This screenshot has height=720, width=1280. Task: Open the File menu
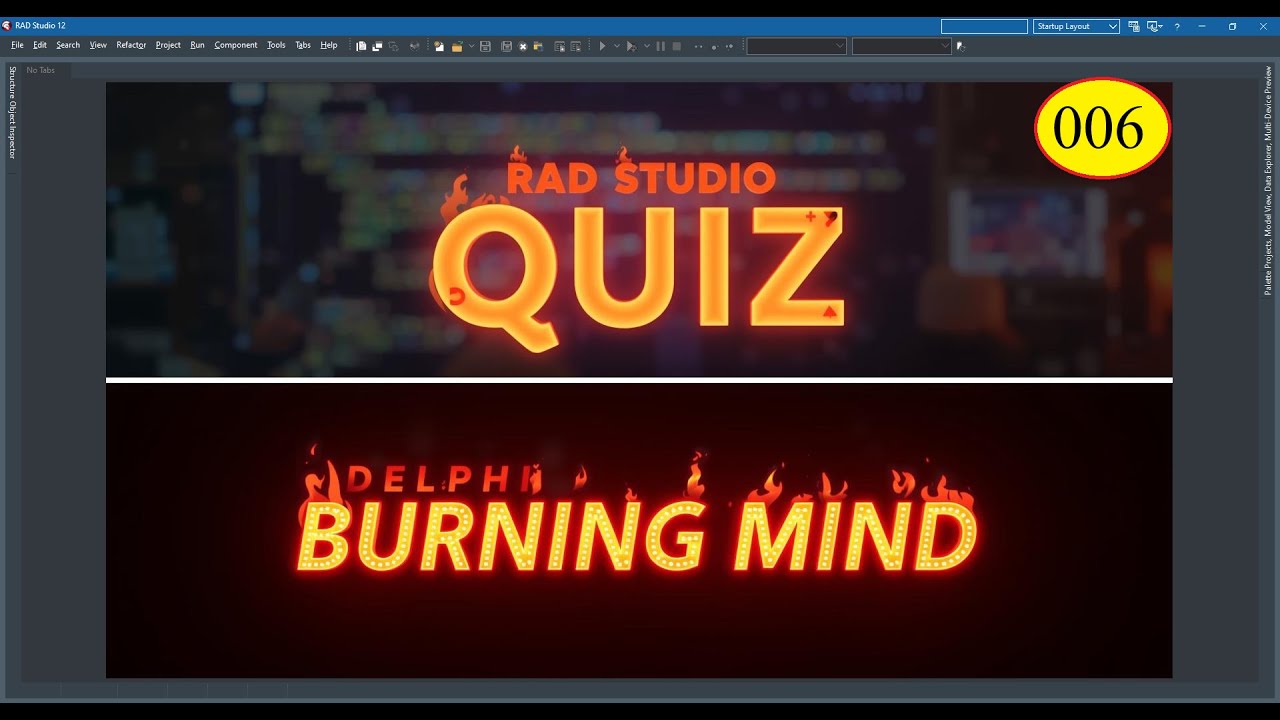coord(17,45)
